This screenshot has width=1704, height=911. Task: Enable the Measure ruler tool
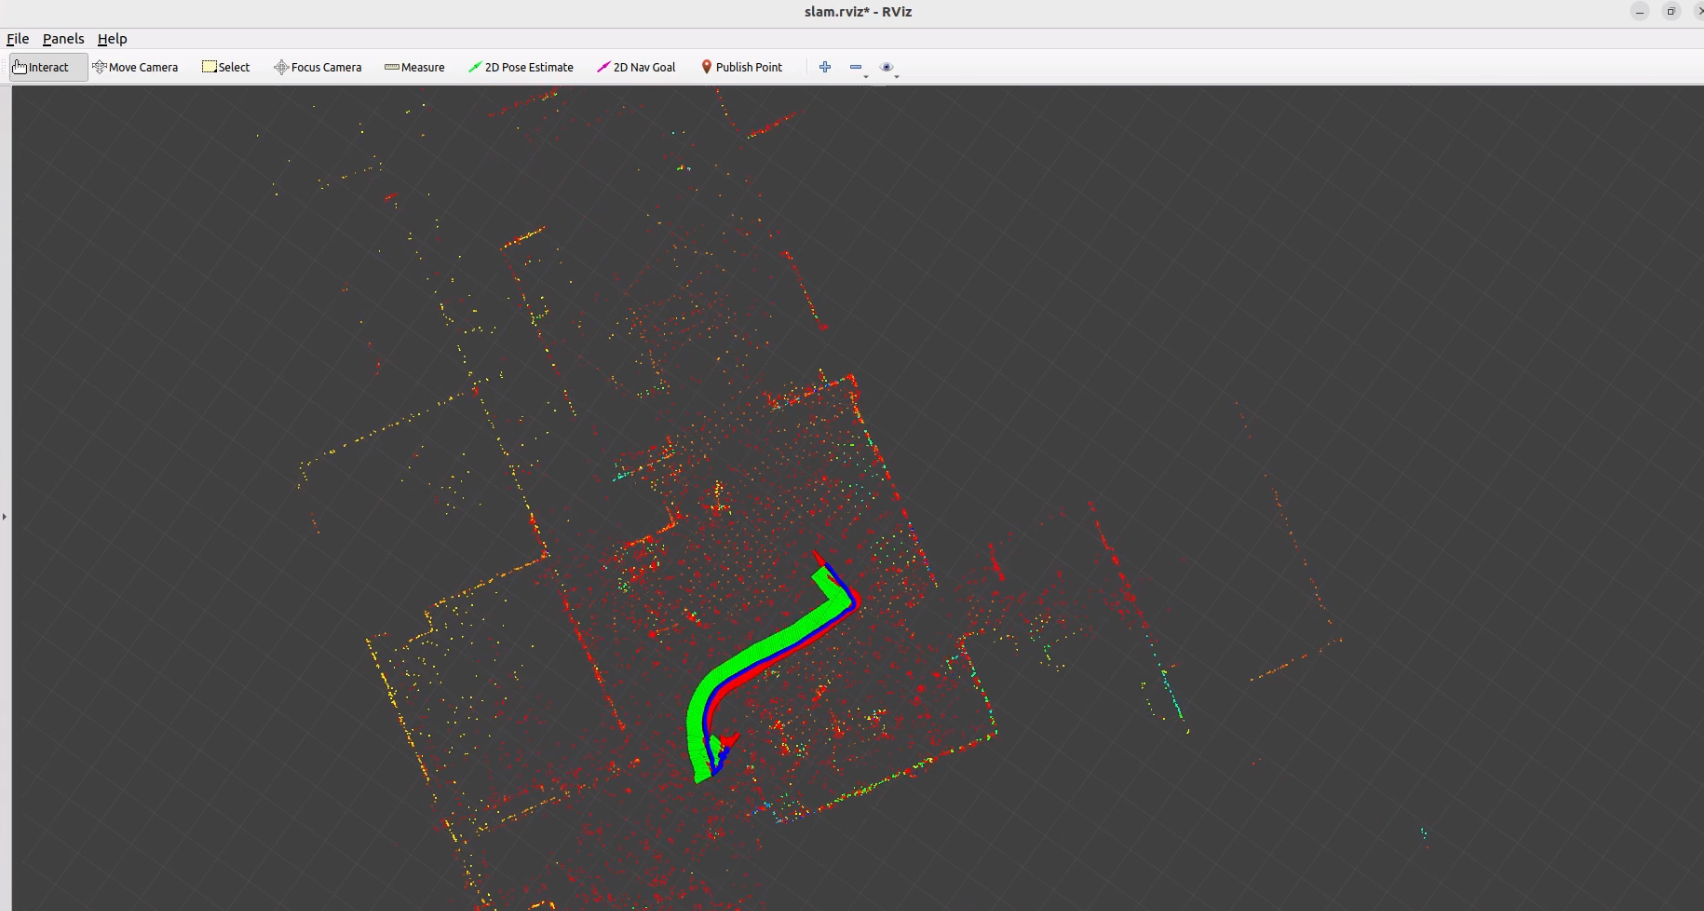point(414,67)
